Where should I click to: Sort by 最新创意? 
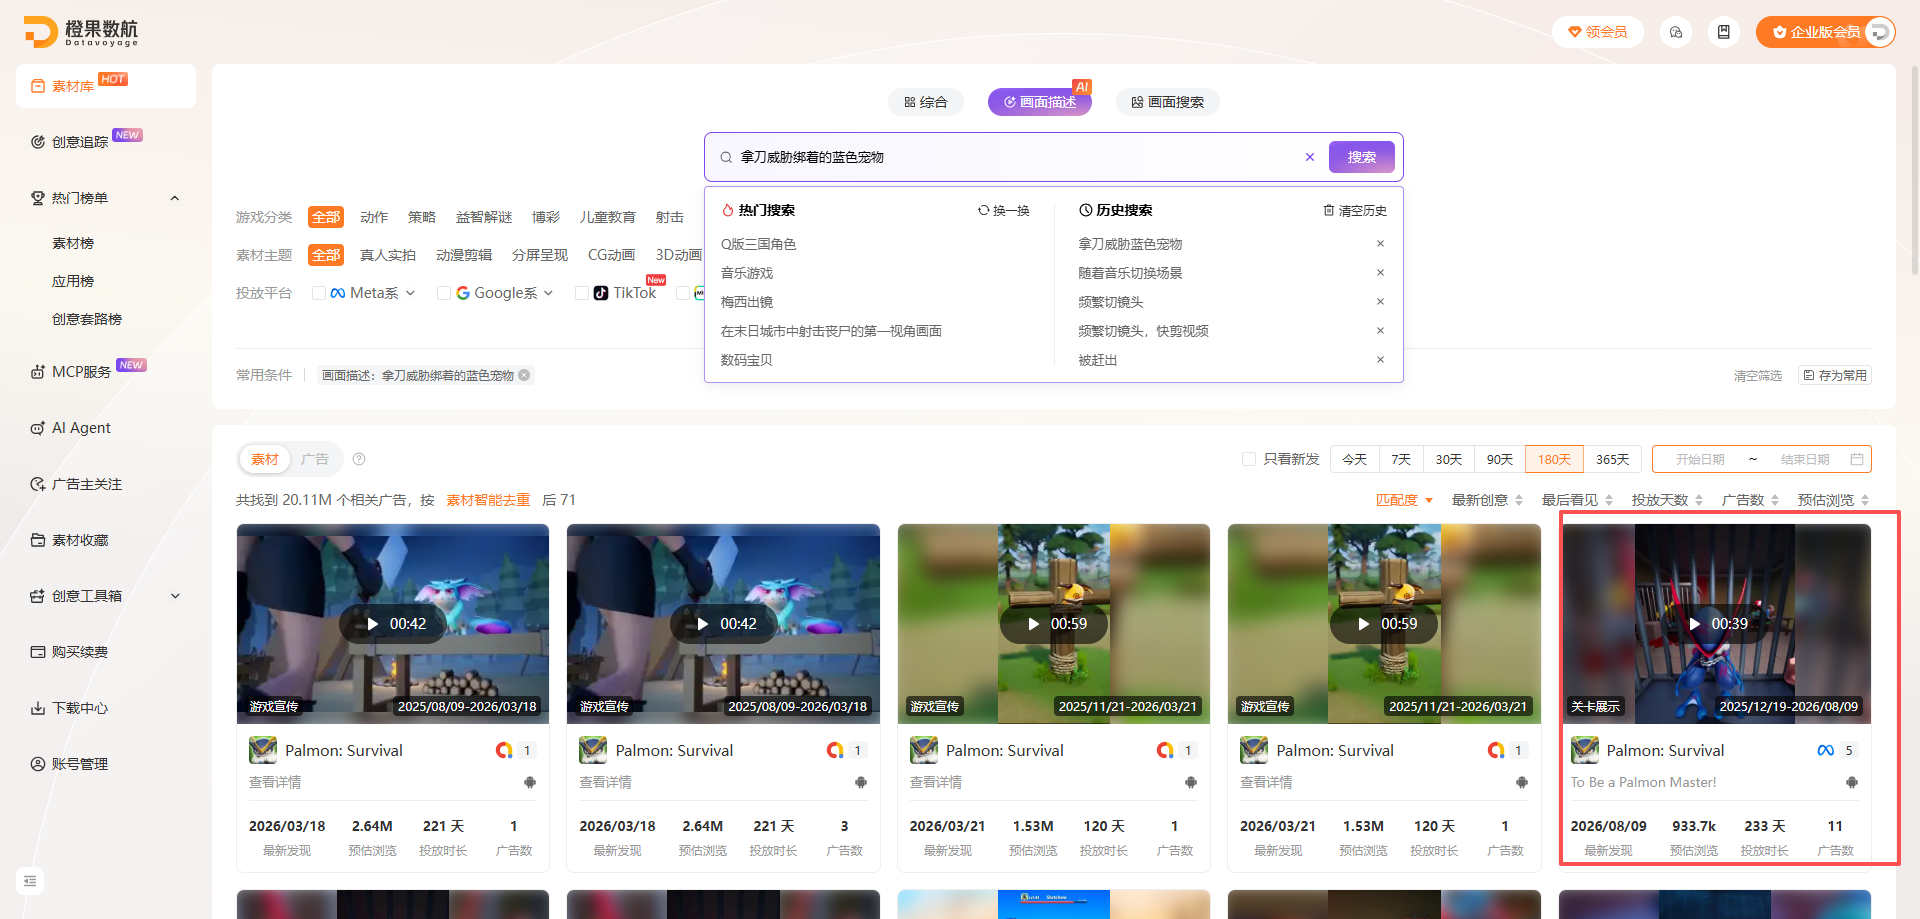pyautogui.click(x=1488, y=500)
